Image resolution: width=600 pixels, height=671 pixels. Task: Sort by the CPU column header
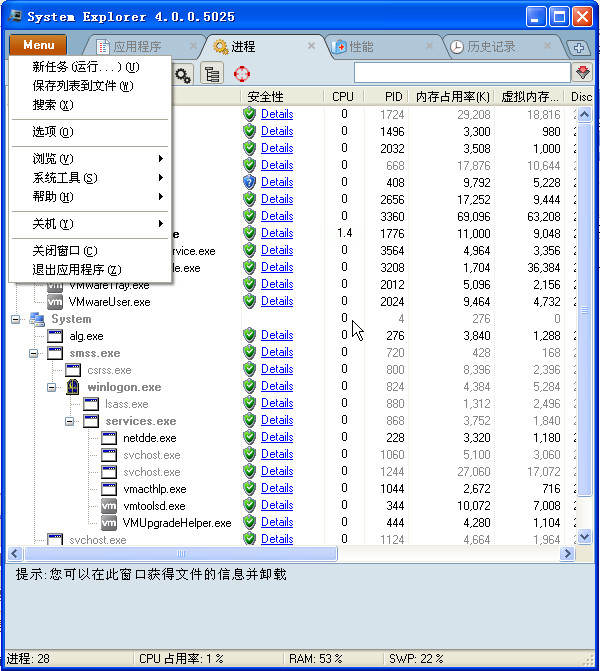[x=343, y=97]
